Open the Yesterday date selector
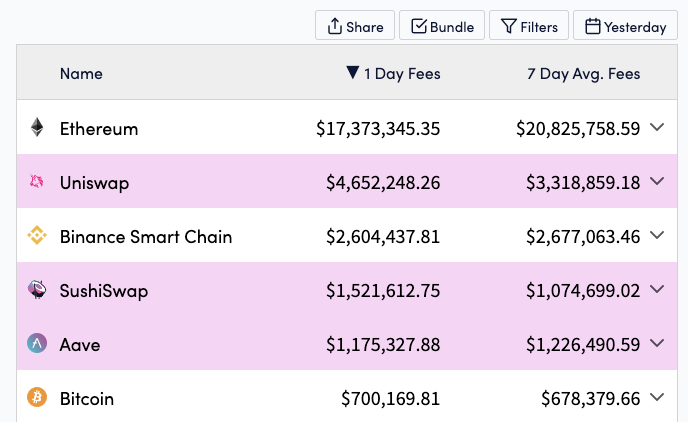Screen dimensions: 688x422 click(625, 26)
